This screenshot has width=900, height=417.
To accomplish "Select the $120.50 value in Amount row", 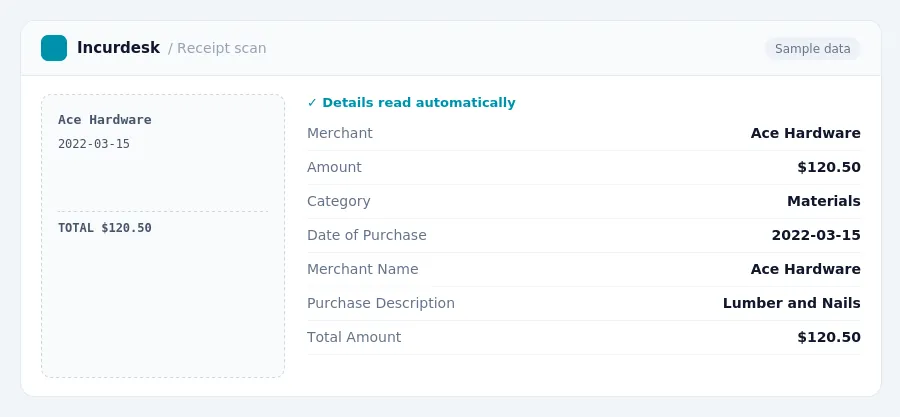I will point(829,167).
